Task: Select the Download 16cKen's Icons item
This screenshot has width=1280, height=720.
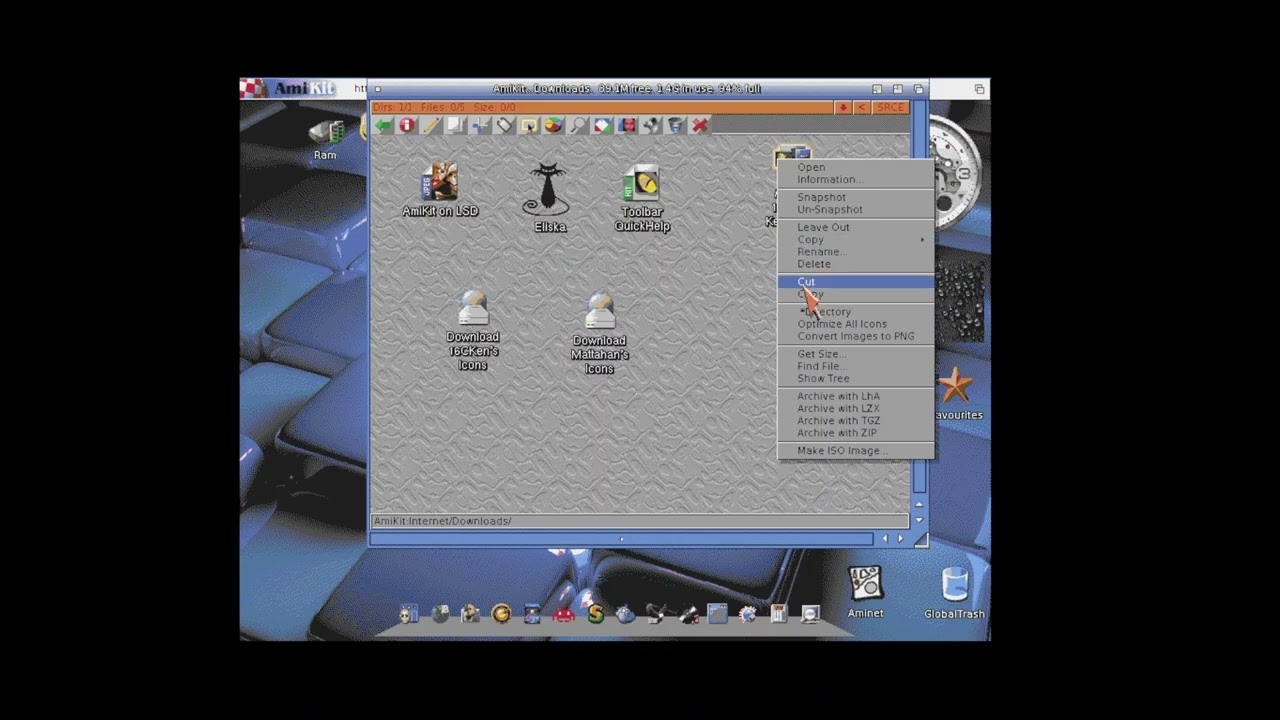Action: coord(473,331)
